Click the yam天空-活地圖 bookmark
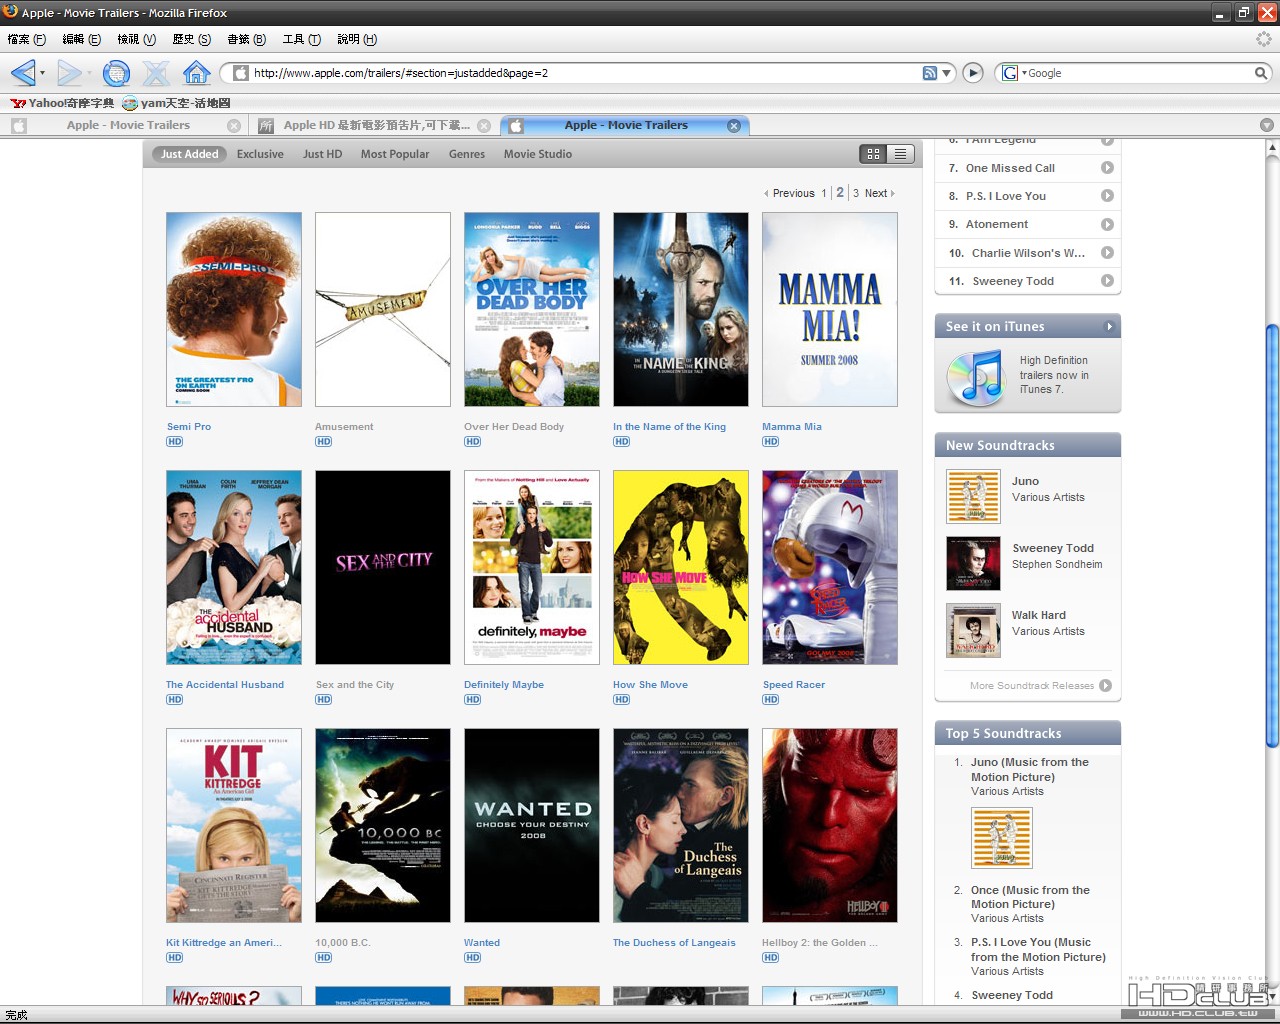1280x1024 pixels. tap(176, 103)
